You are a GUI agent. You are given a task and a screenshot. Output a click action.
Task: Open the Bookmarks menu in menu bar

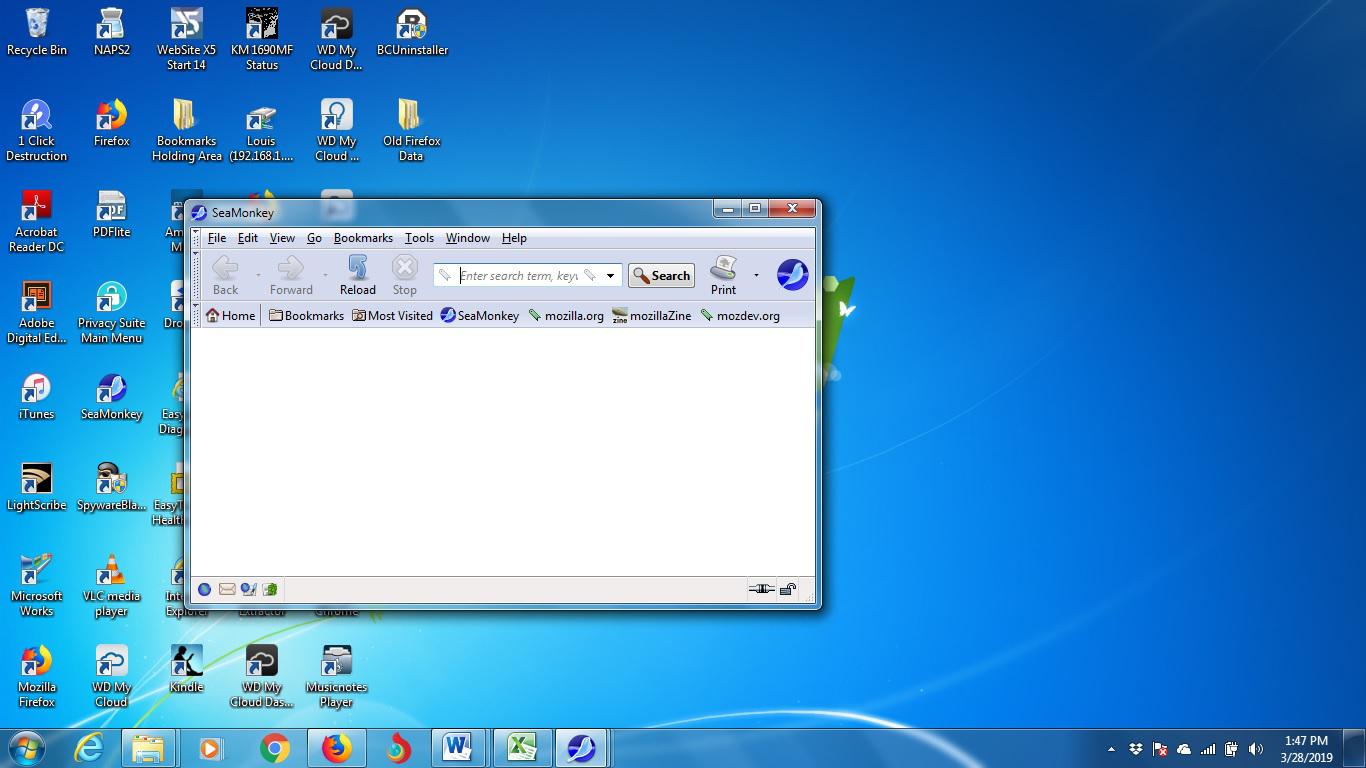click(x=363, y=238)
